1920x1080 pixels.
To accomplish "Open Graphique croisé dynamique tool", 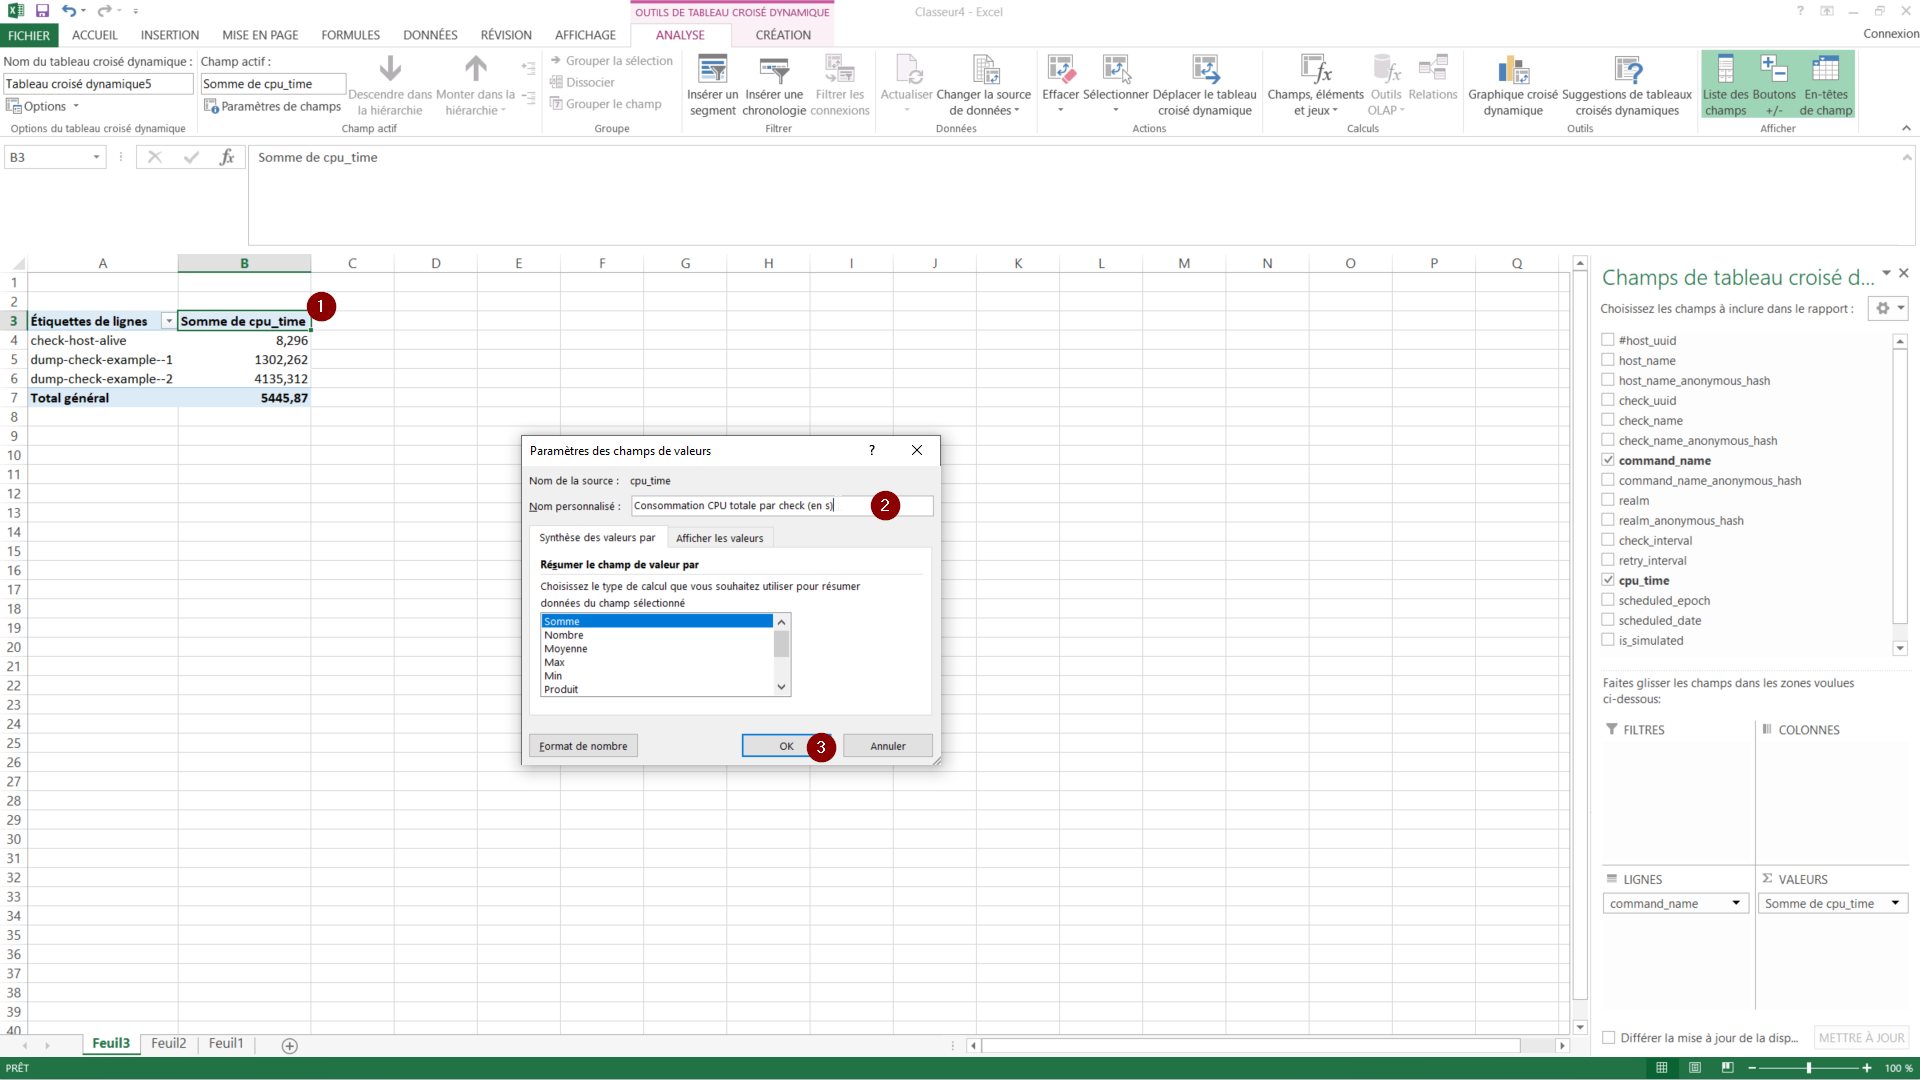I will click(1512, 71).
